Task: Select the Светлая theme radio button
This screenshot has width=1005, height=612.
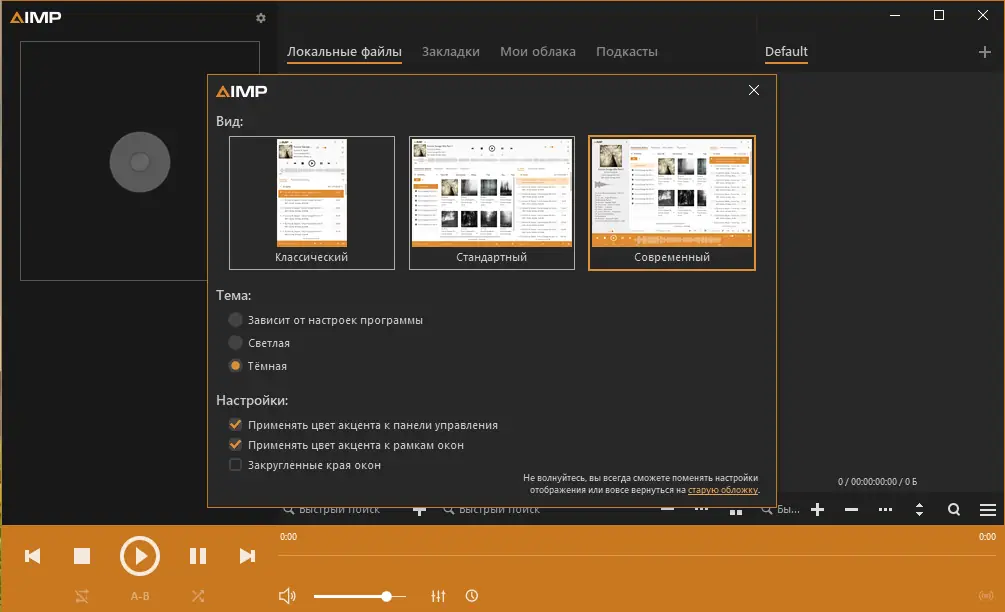Action: coord(235,343)
